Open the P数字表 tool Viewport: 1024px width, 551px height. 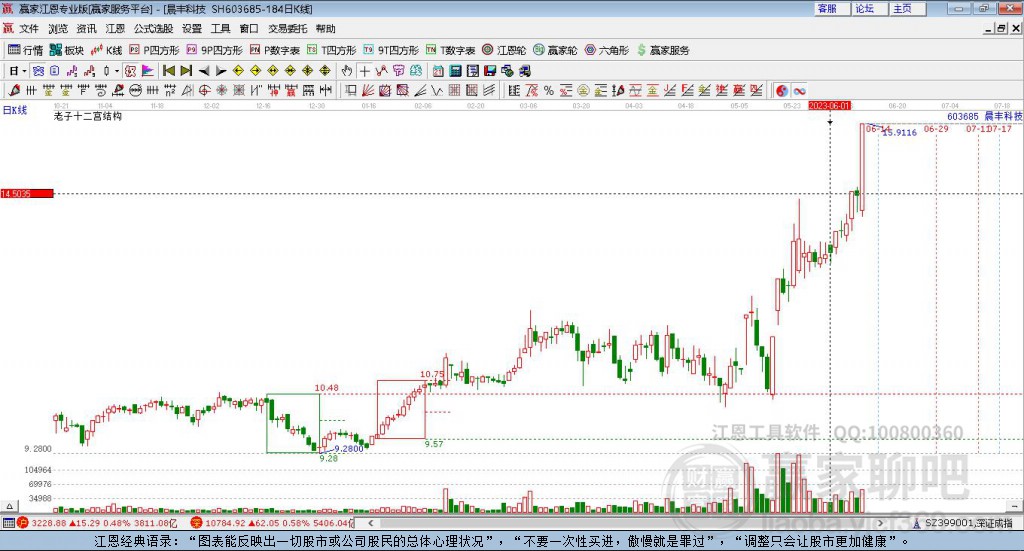pyautogui.click(x=274, y=50)
